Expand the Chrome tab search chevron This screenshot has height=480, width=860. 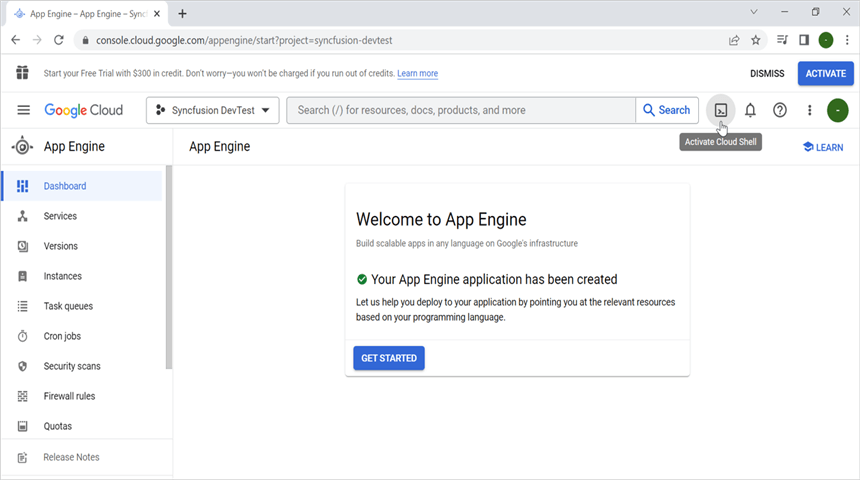point(753,13)
